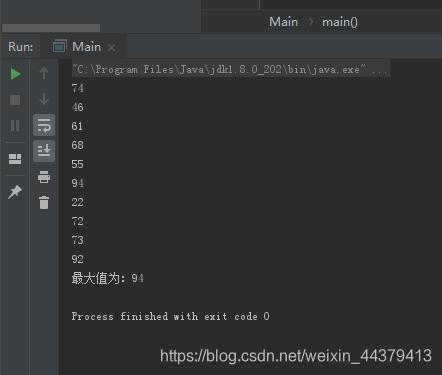The height and width of the screenshot is (375, 442).
Task: Click the Print output icon
Action: click(x=44, y=177)
